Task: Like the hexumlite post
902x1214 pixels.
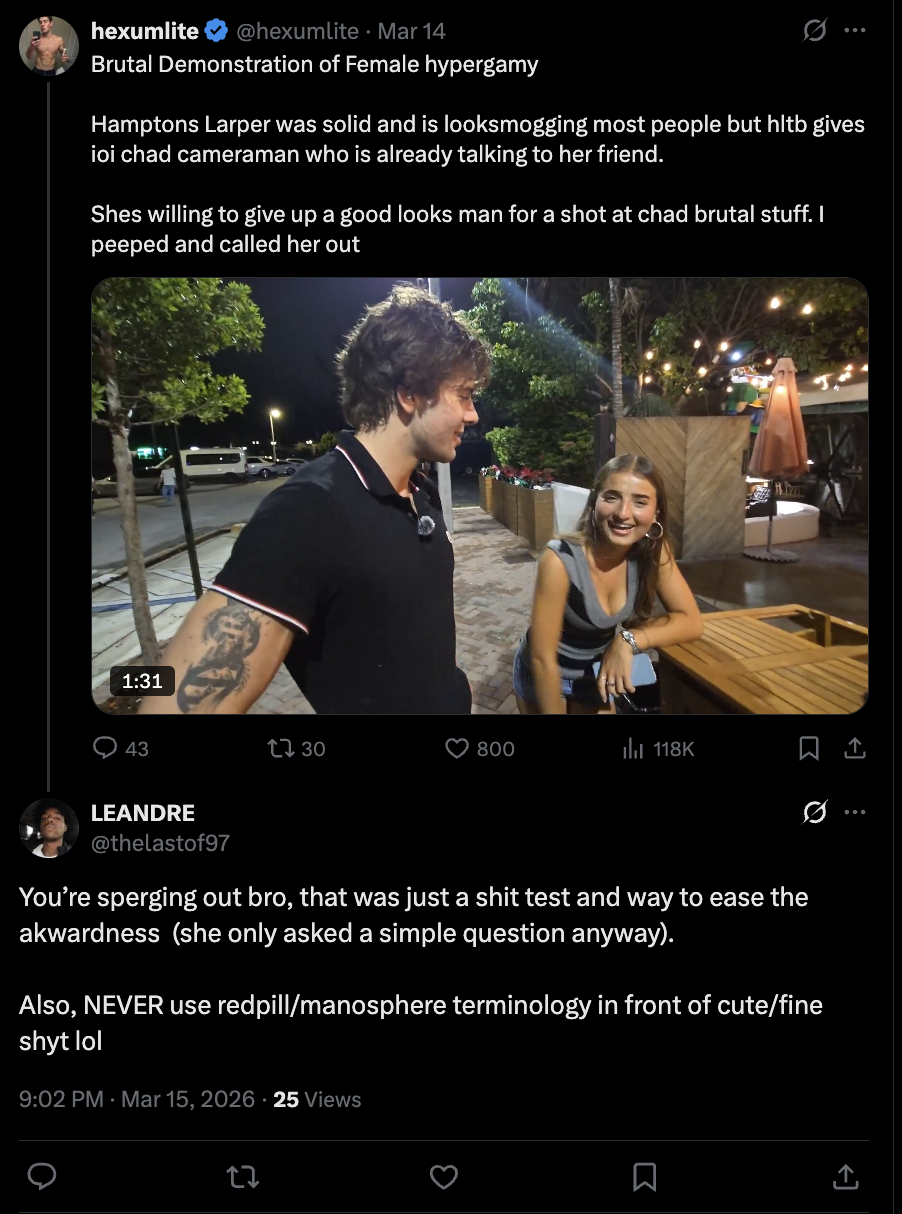Action: coord(457,748)
